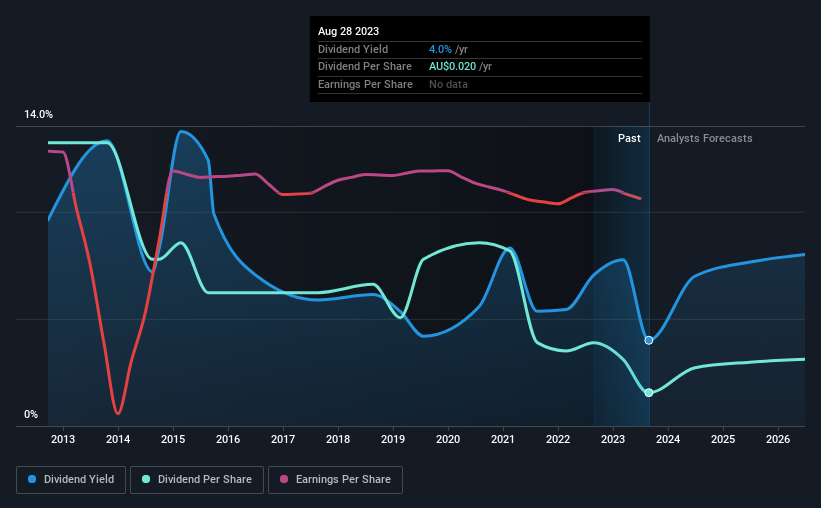
Task: Toggle the Dividend Per Share legend button
Action: pyautogui.click(x=197, y=480)
